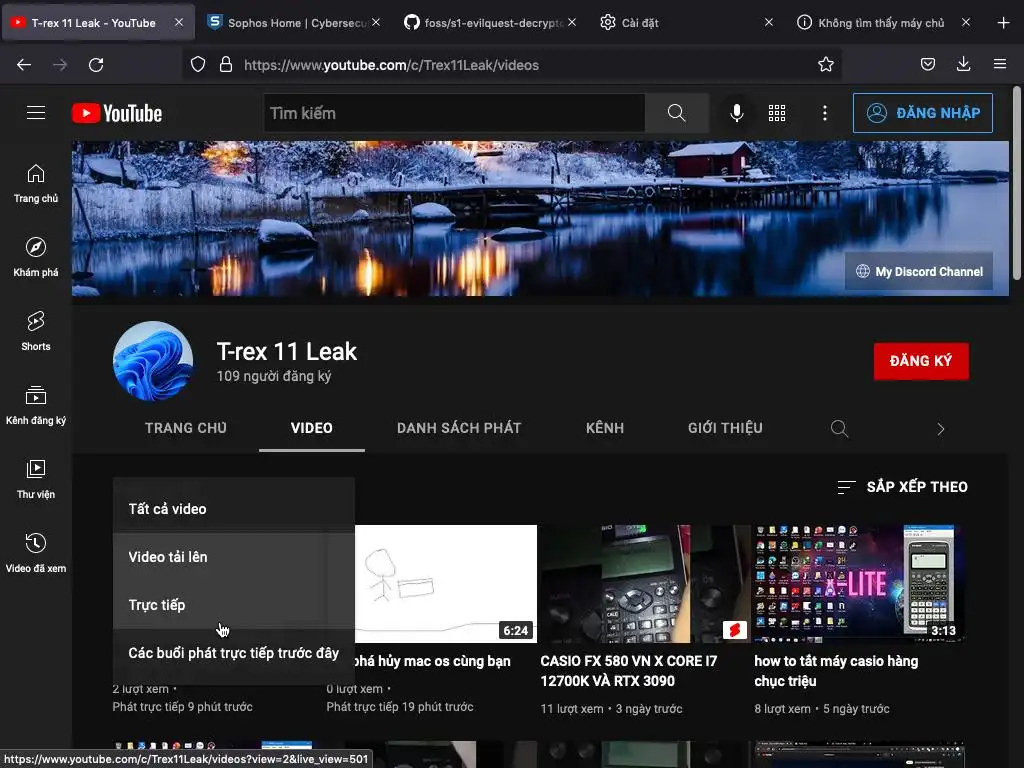Image resolution: width=1024 pixels, height=768 pixels.
Task: Open Video đã xem history
Action: click(36, 552)
